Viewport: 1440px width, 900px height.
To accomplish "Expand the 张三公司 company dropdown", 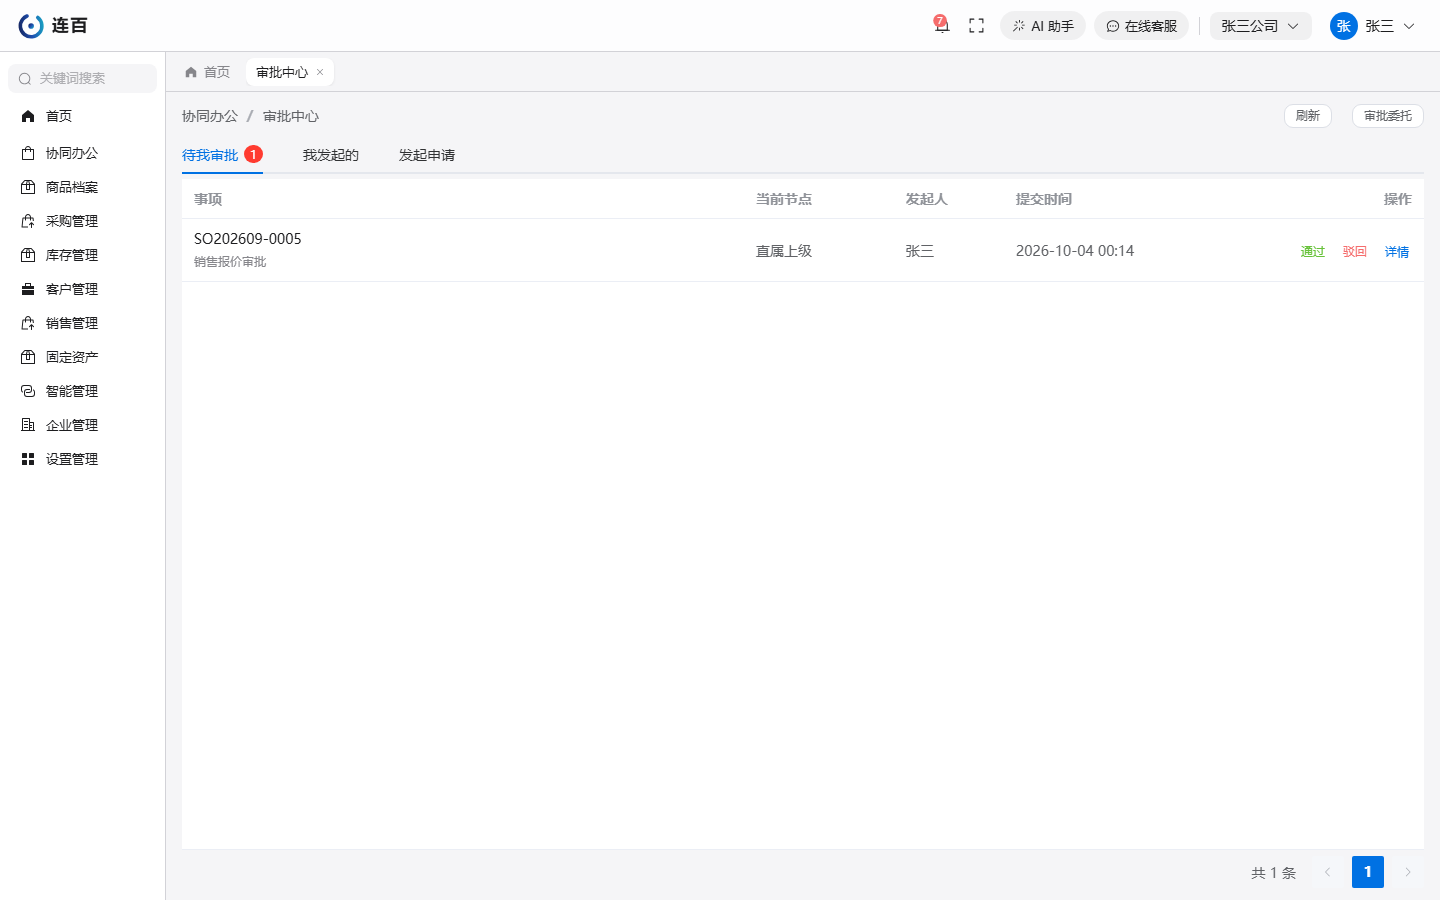I will coord(1260,26).
